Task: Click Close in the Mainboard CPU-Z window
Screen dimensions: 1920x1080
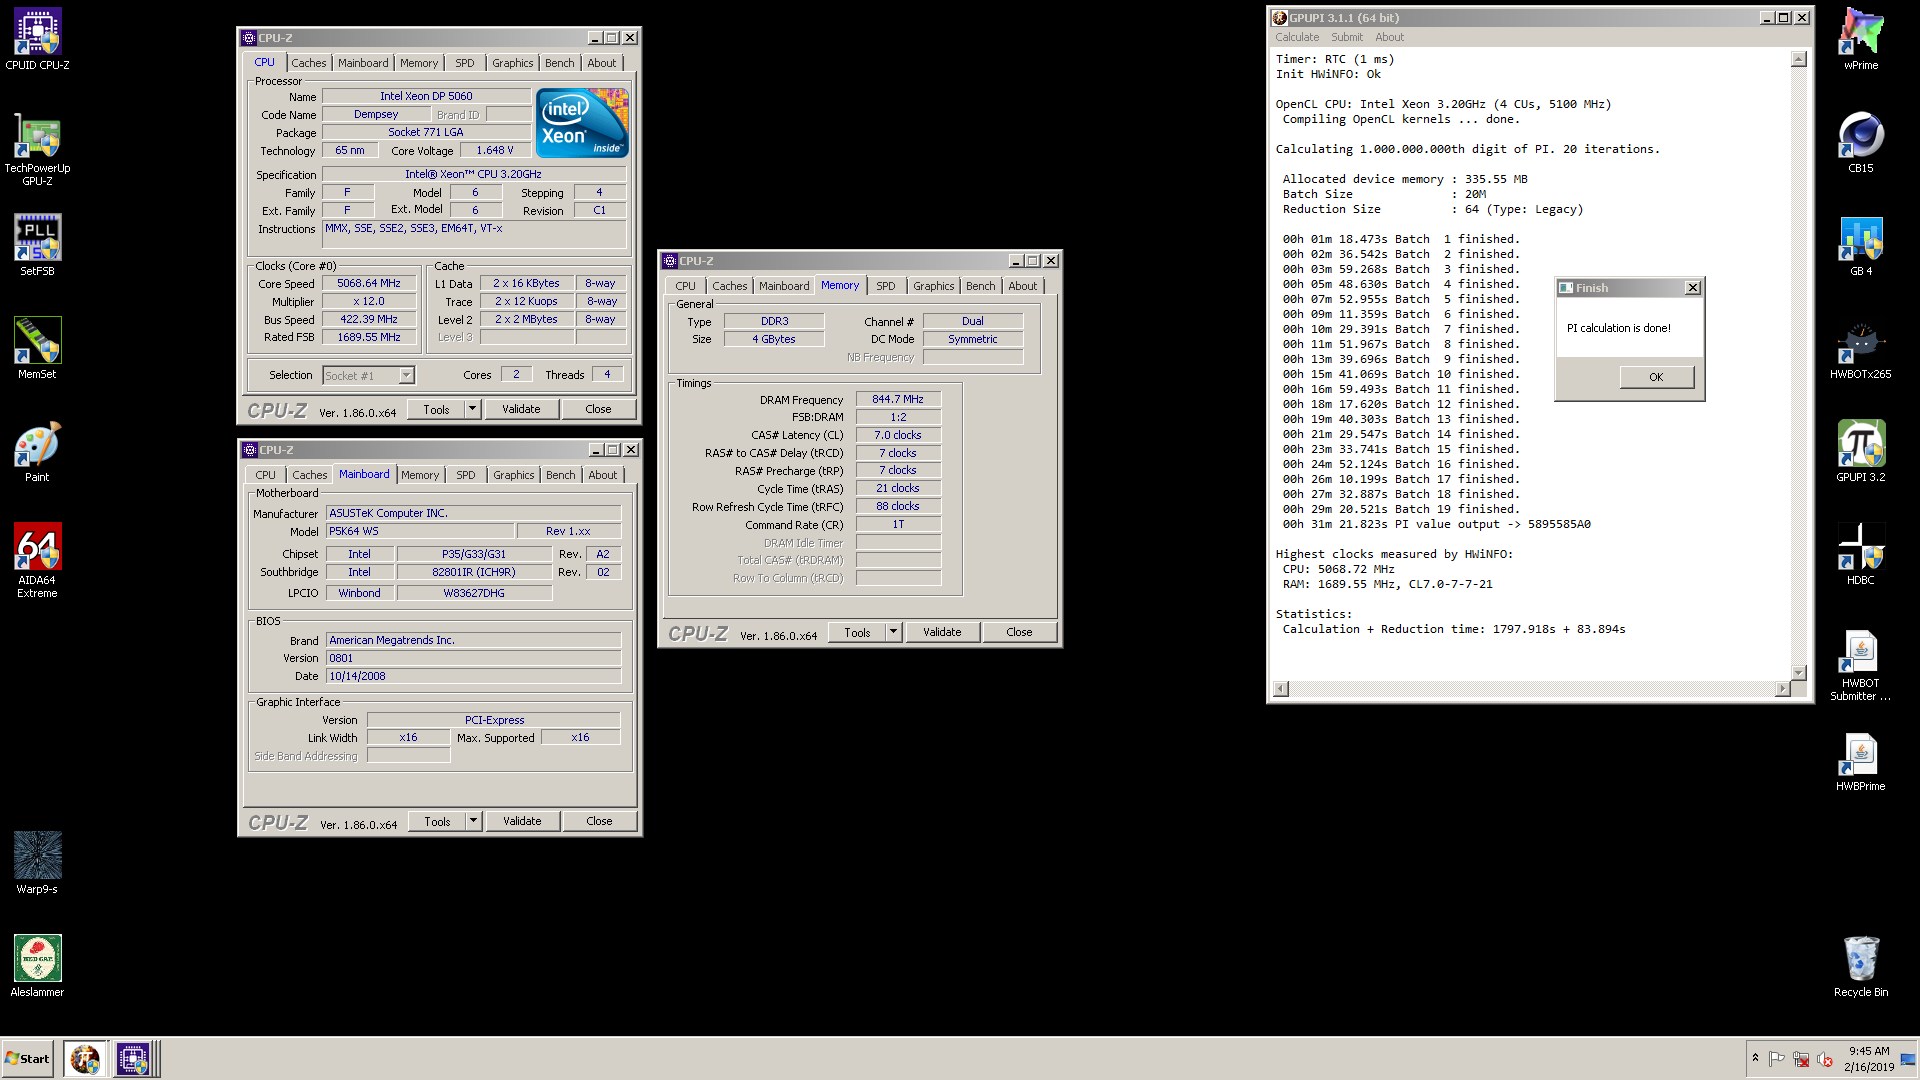Action: pyautogui.click(x=599, y=821)
